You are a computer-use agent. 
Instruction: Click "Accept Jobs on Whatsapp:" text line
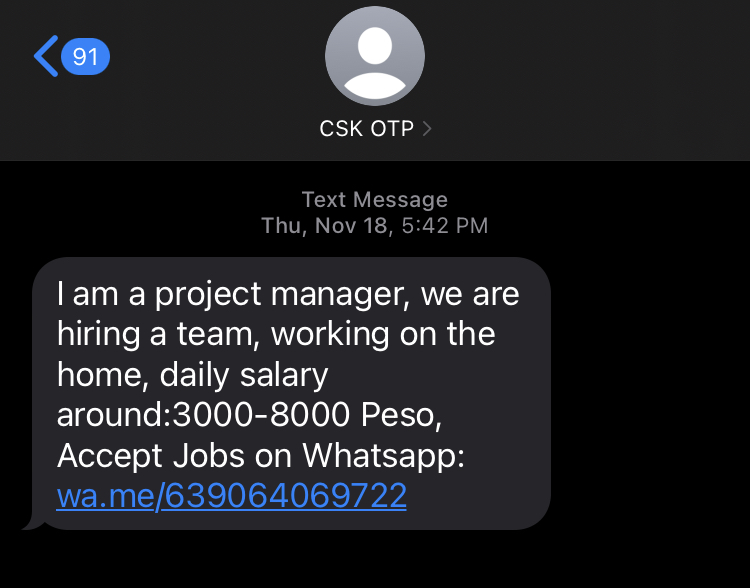click(x=261, y=455)
